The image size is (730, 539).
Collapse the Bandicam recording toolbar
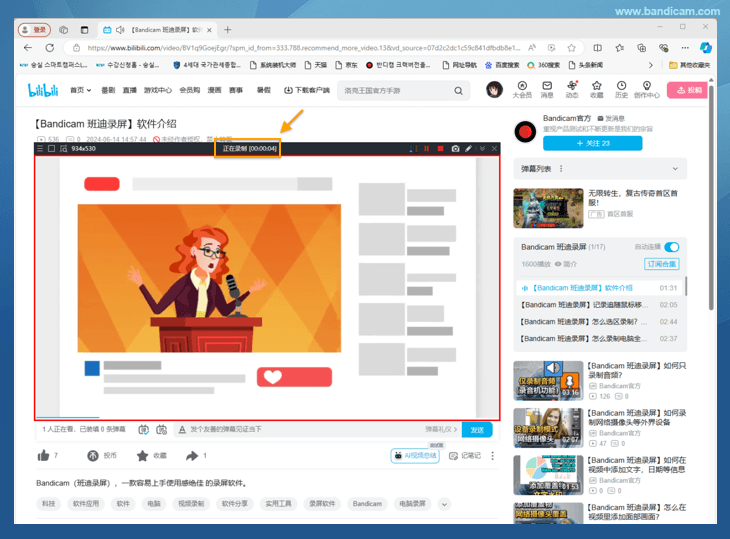482,149
